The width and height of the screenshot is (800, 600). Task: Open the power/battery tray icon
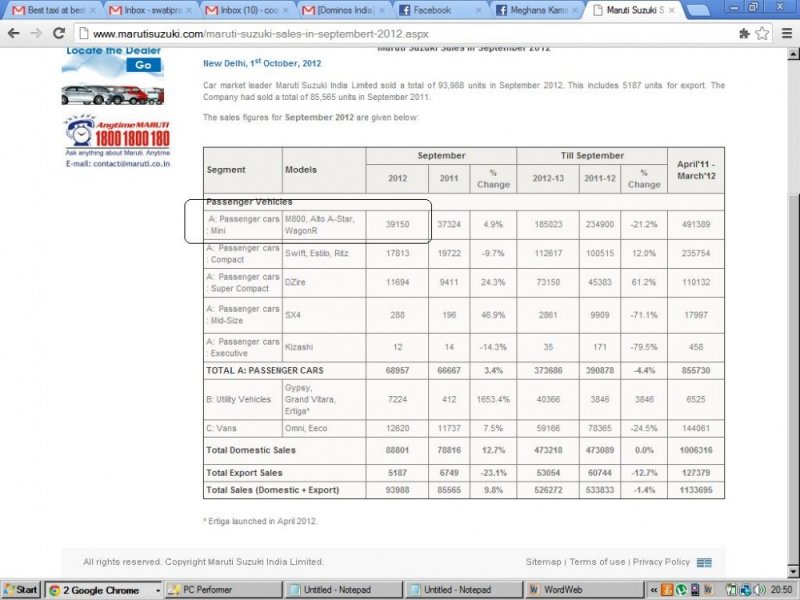(731, 590)
